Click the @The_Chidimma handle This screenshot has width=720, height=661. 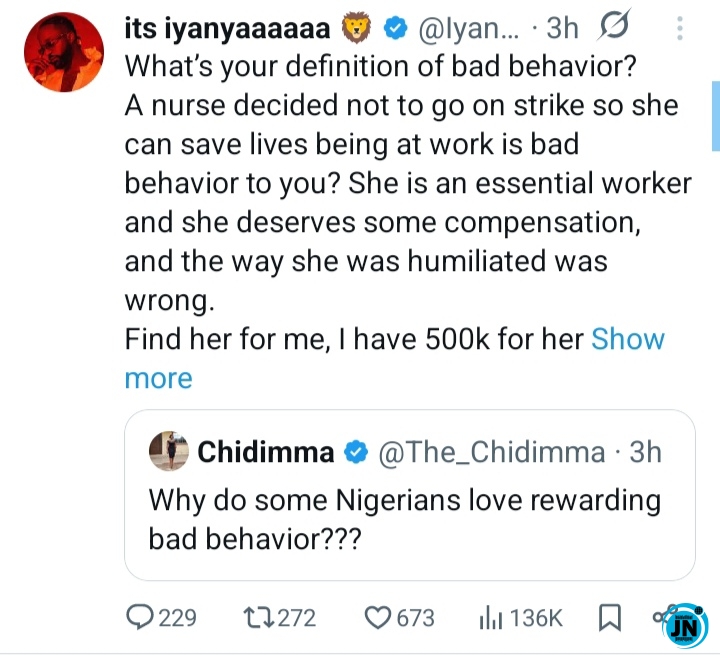(491, 452)
